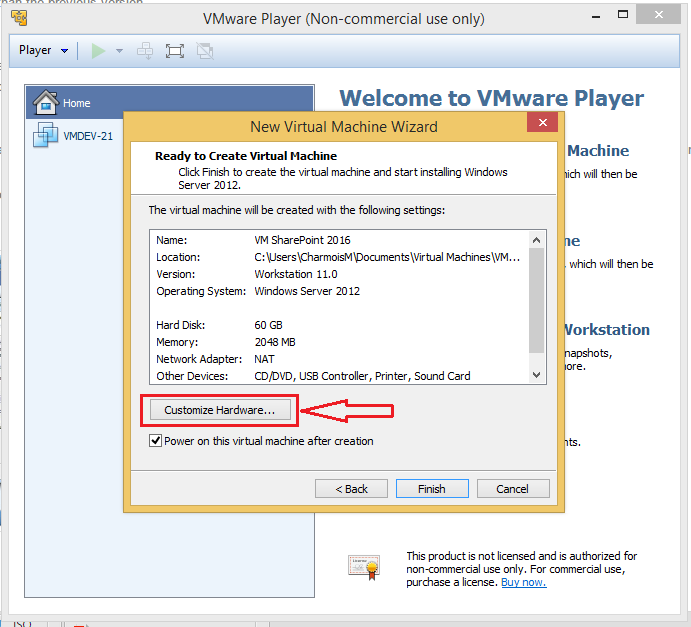
Task: Click the 60 GB hard disk value
Action: point(268,325)
